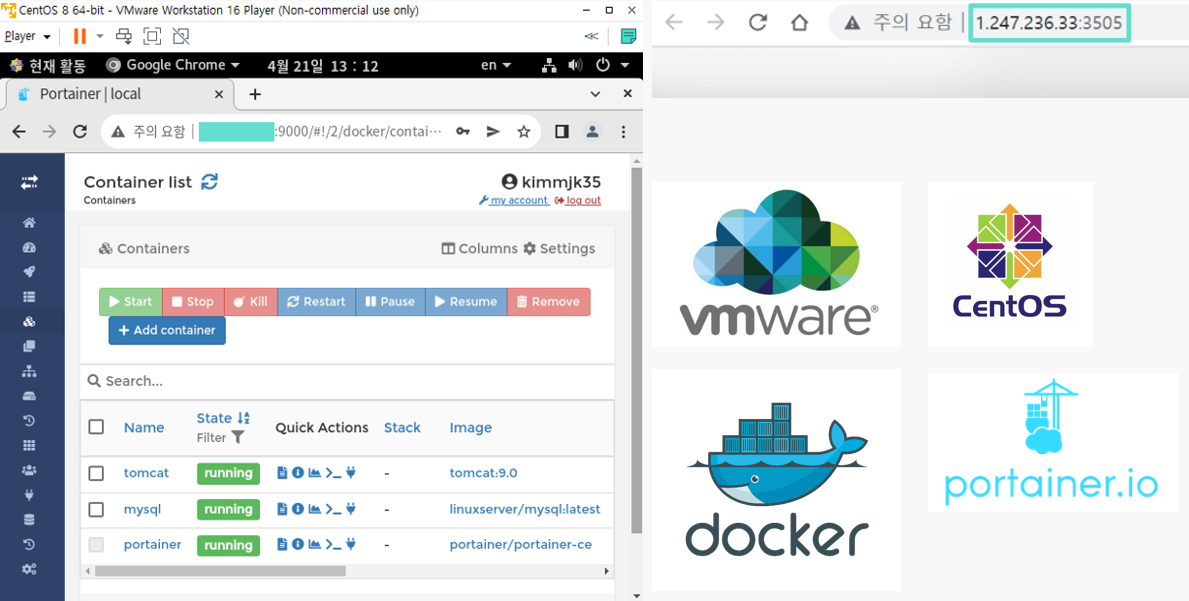Attach to portainer container plug icon

[350, 544]
